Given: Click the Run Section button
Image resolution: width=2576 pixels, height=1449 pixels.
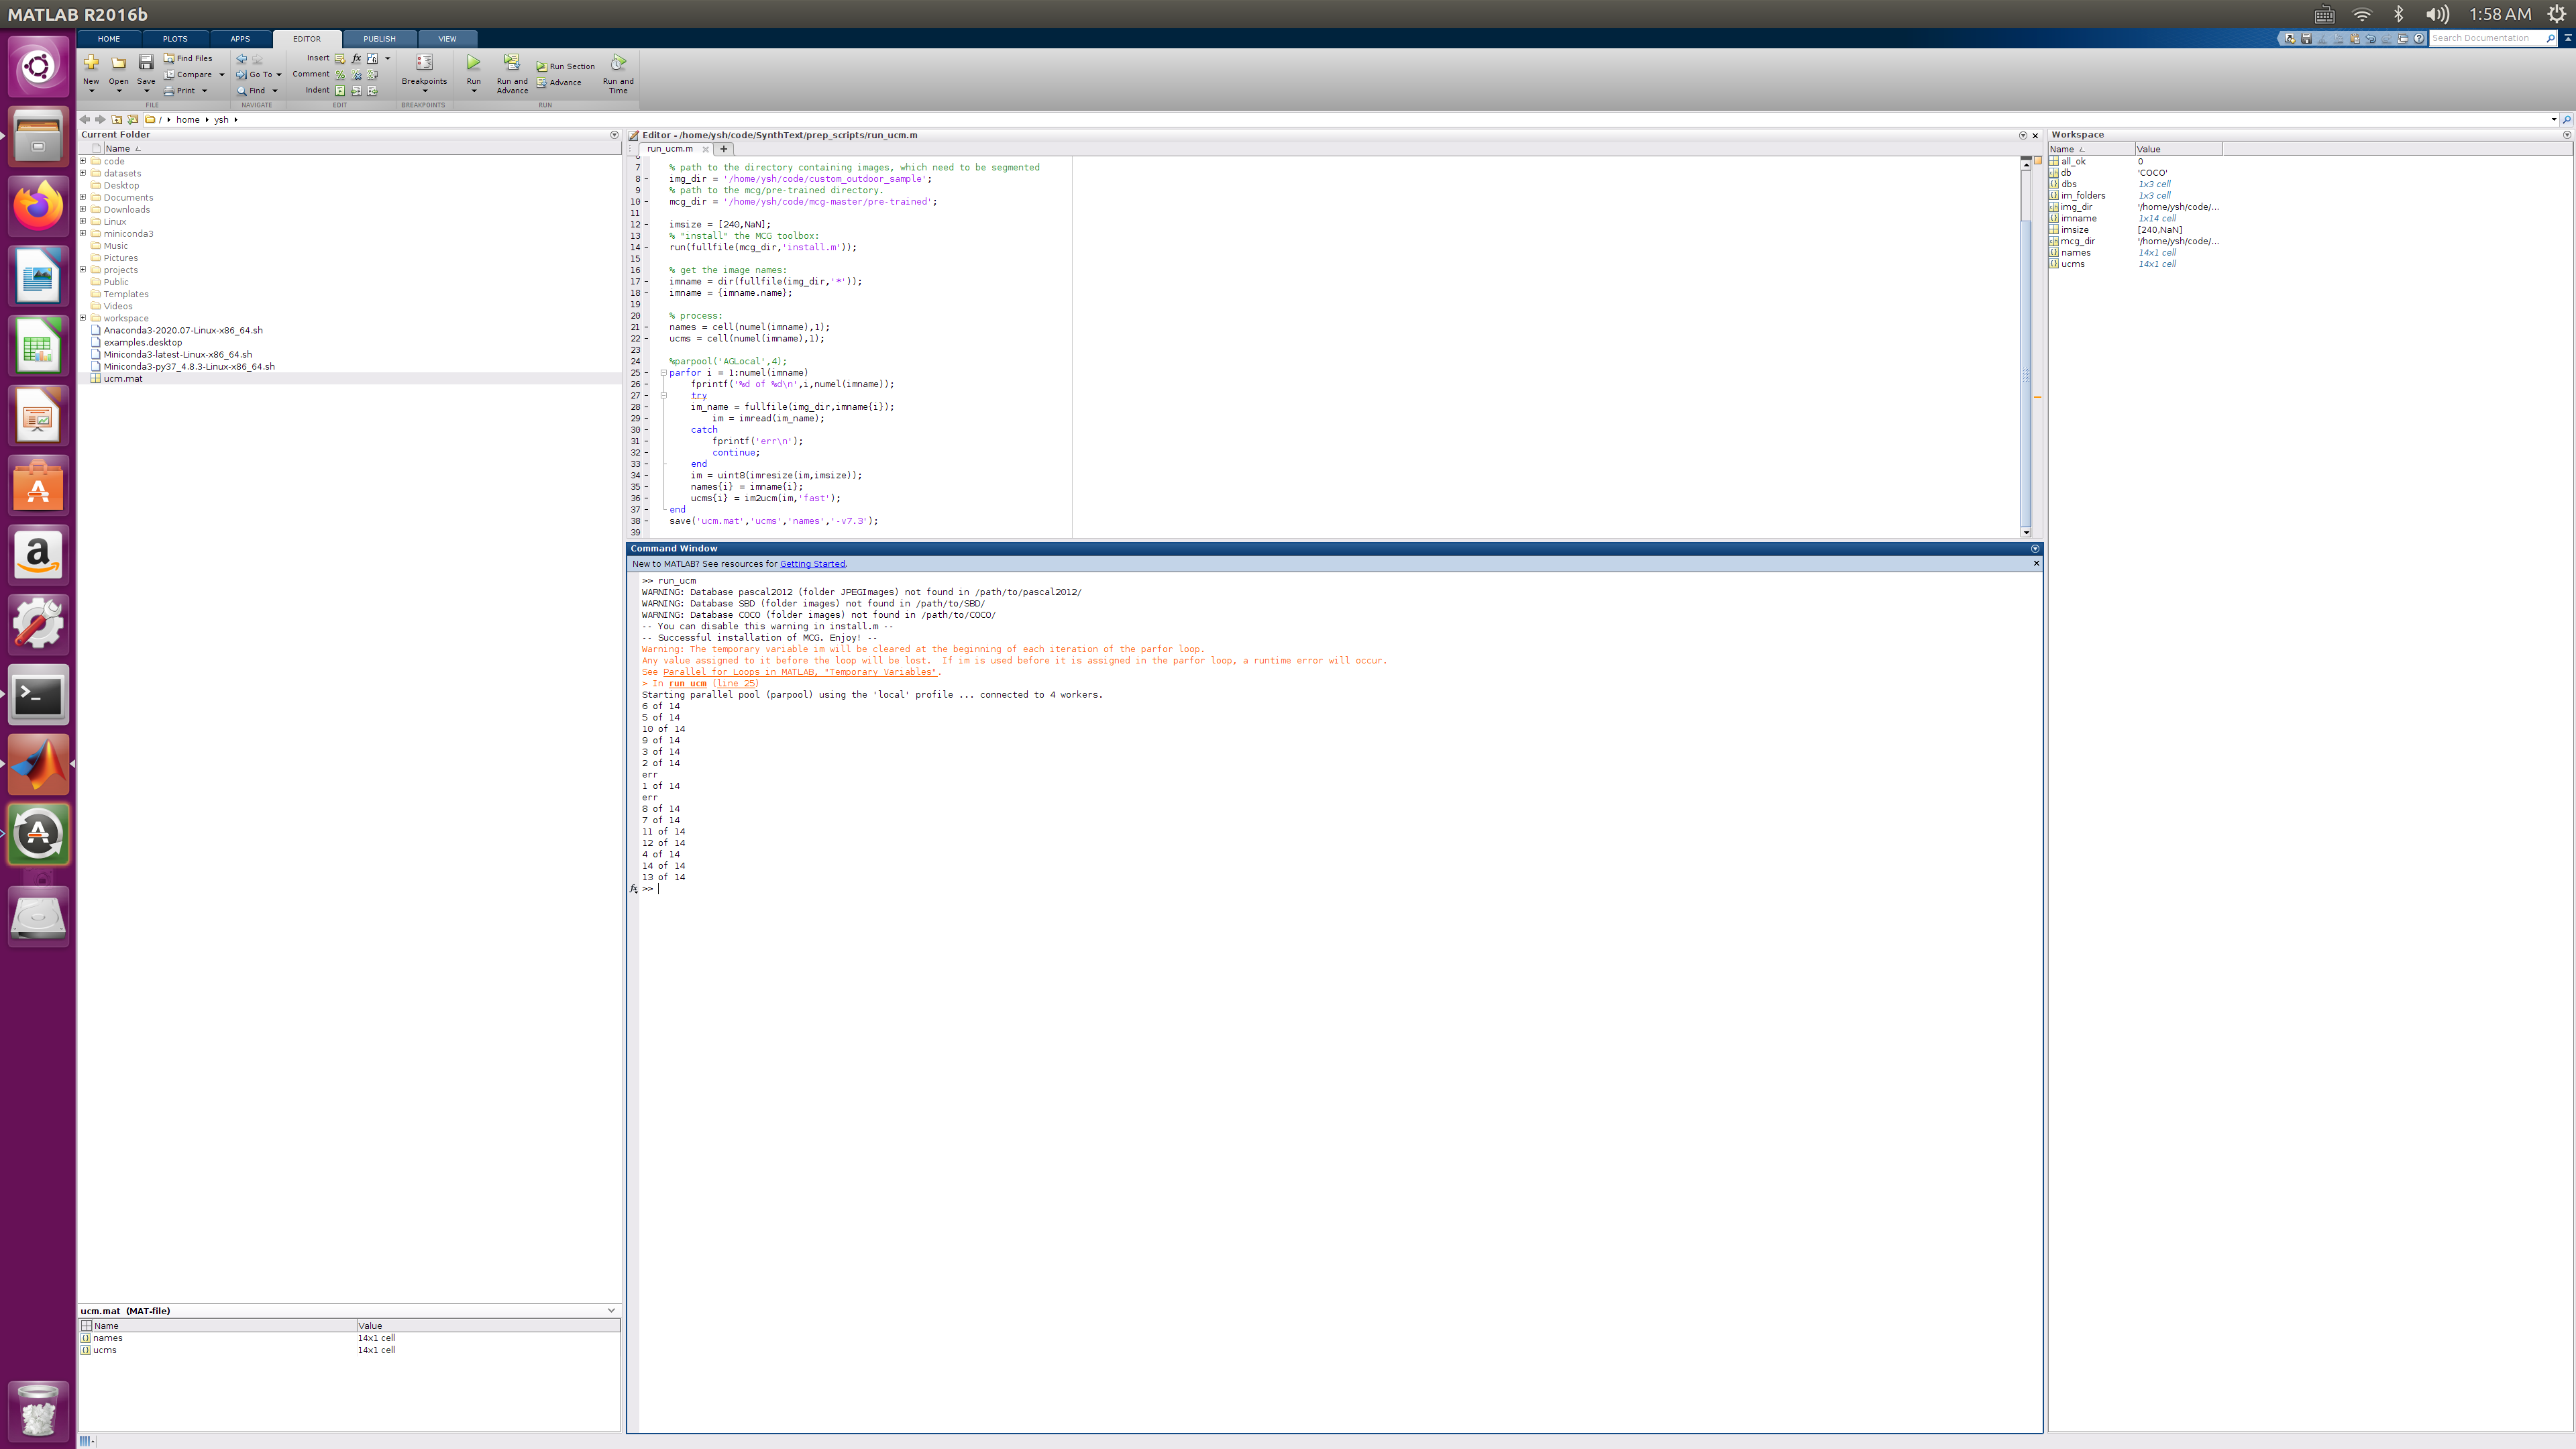Looking at the screenshot, I should pyautogui.click(x=565, y=67).
